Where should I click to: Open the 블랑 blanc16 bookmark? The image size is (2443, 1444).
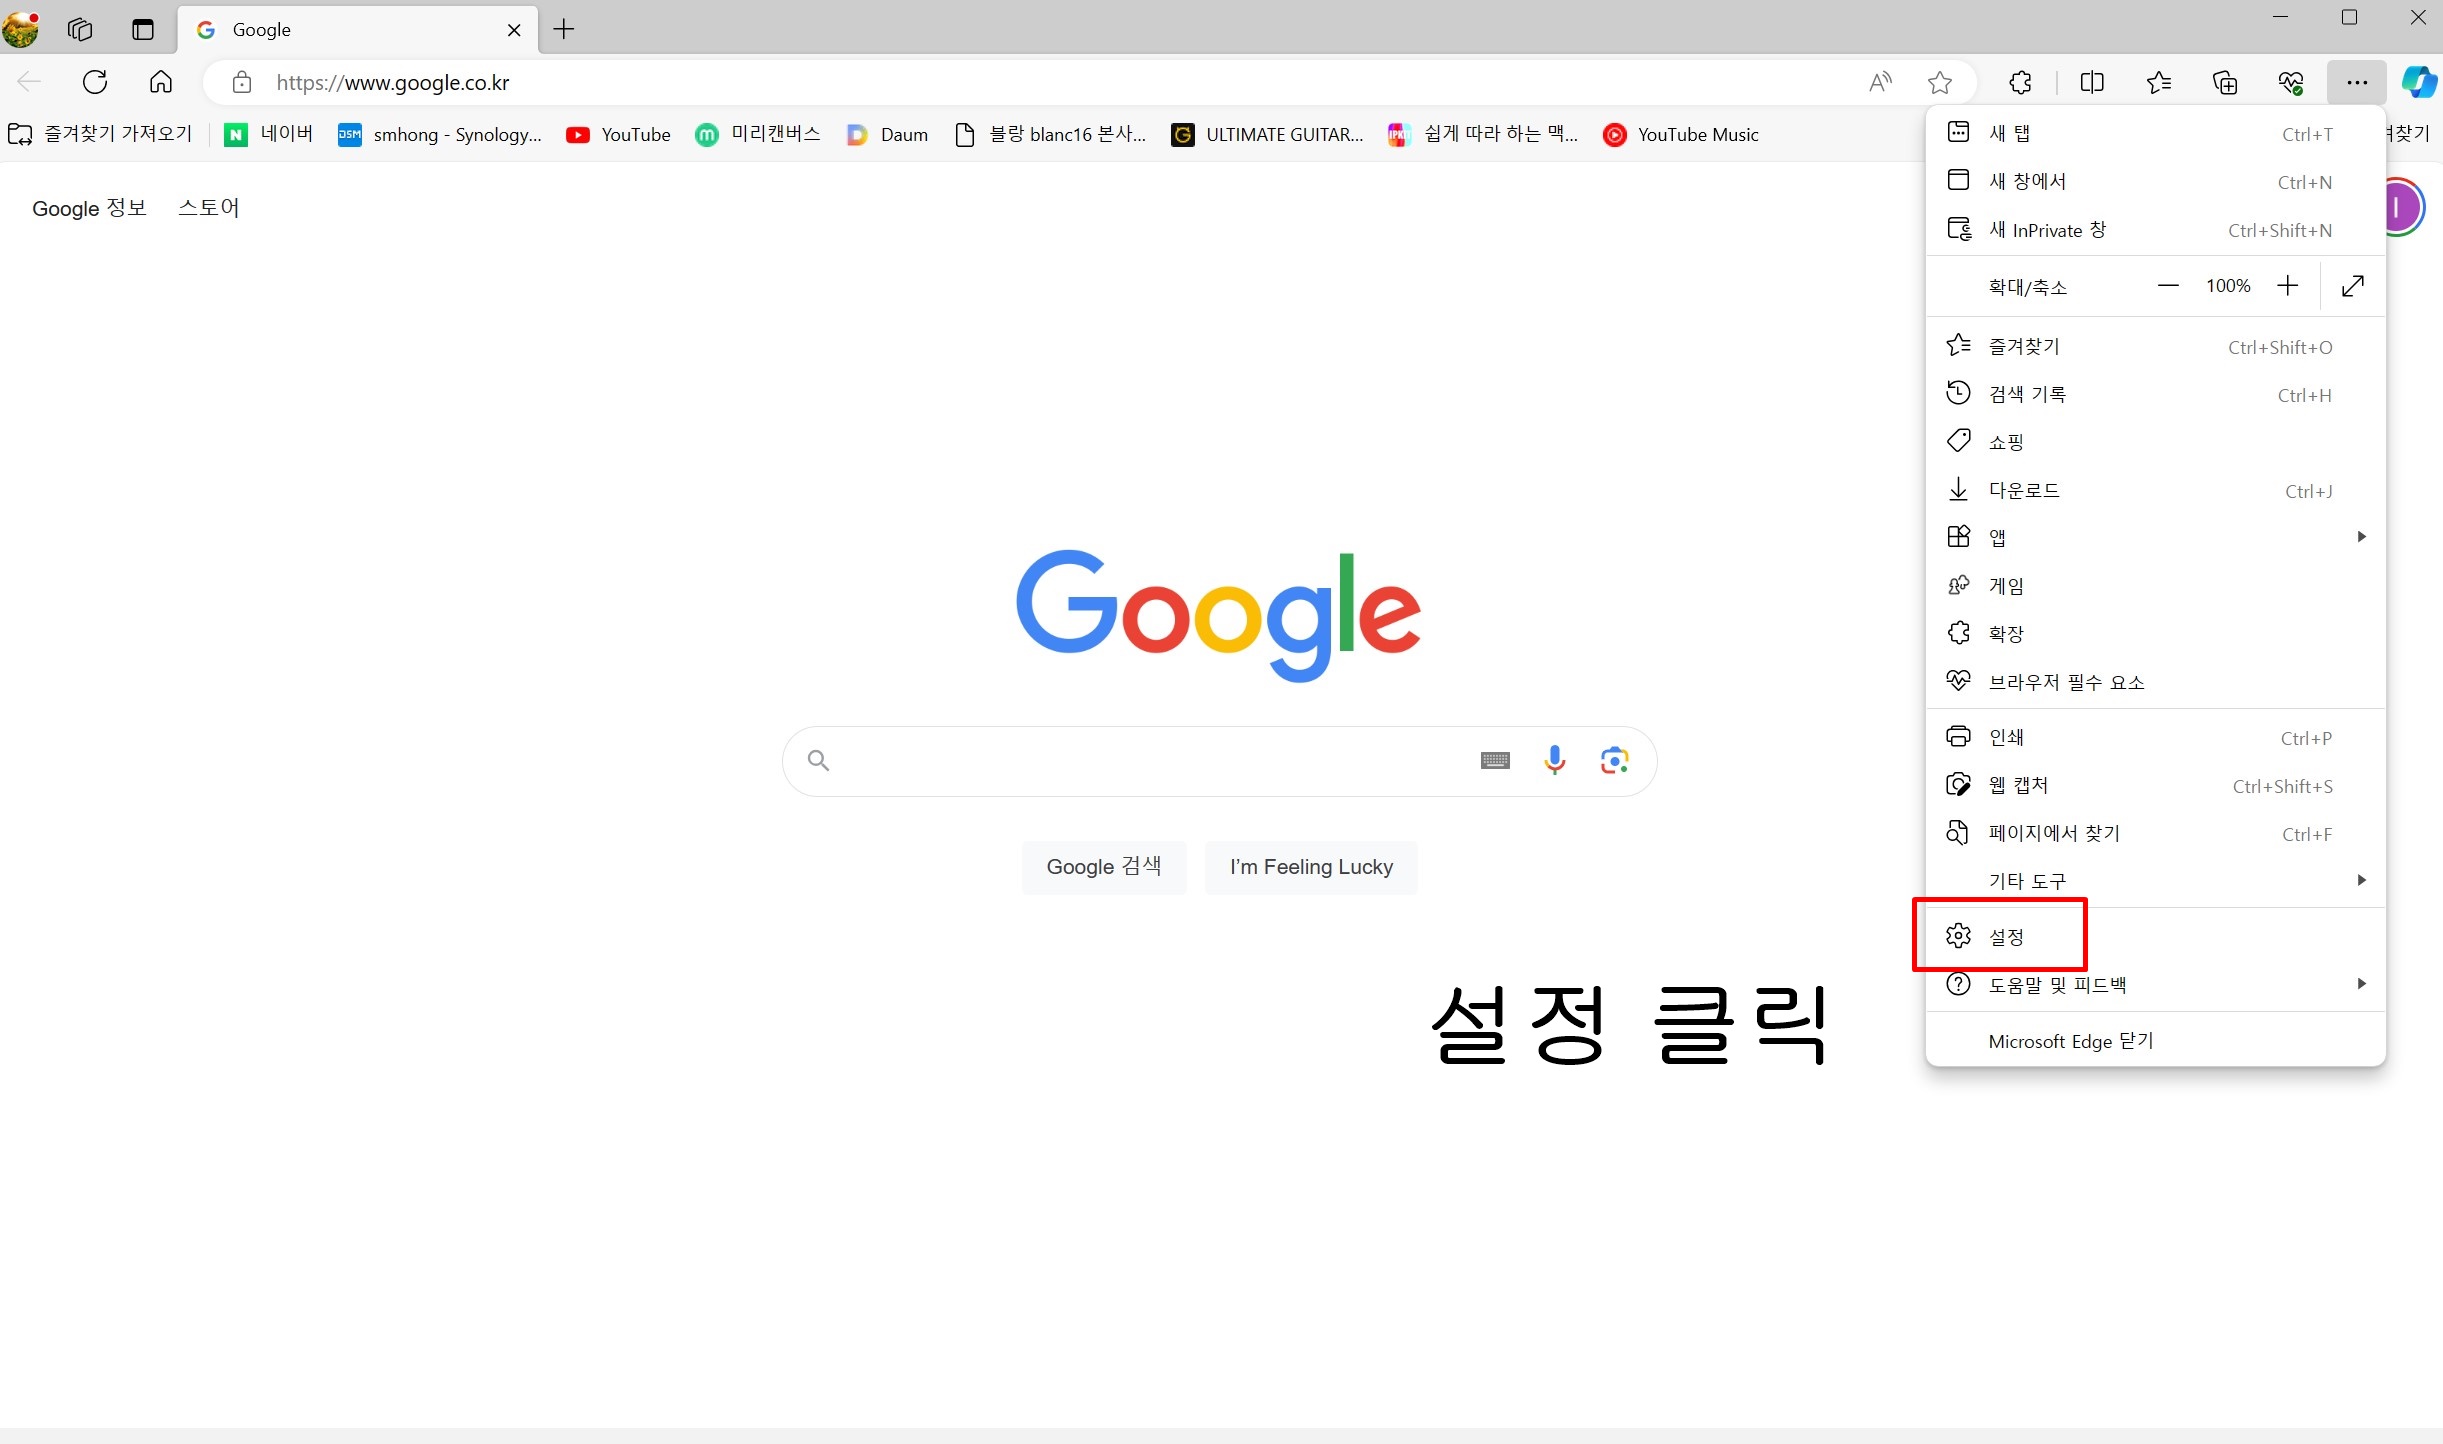pos(1050,134)
